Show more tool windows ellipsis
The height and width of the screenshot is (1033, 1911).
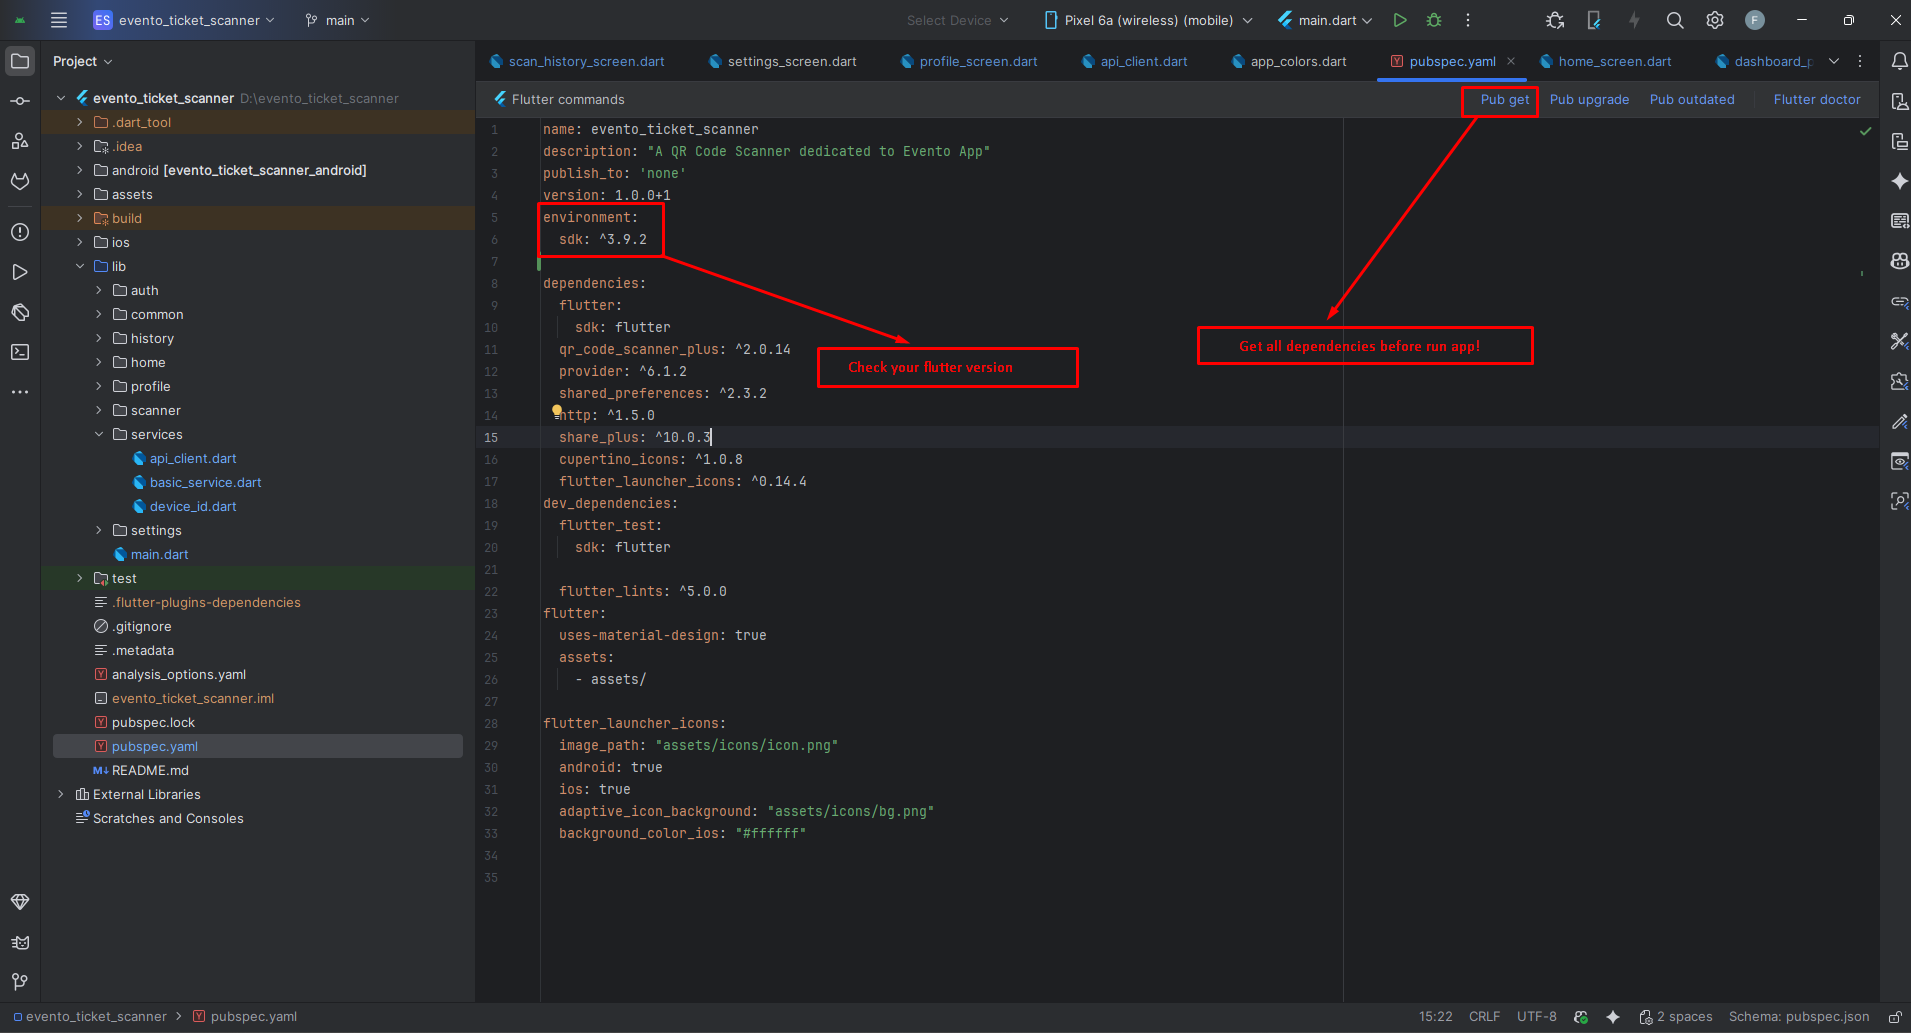[x=20, y=392]
